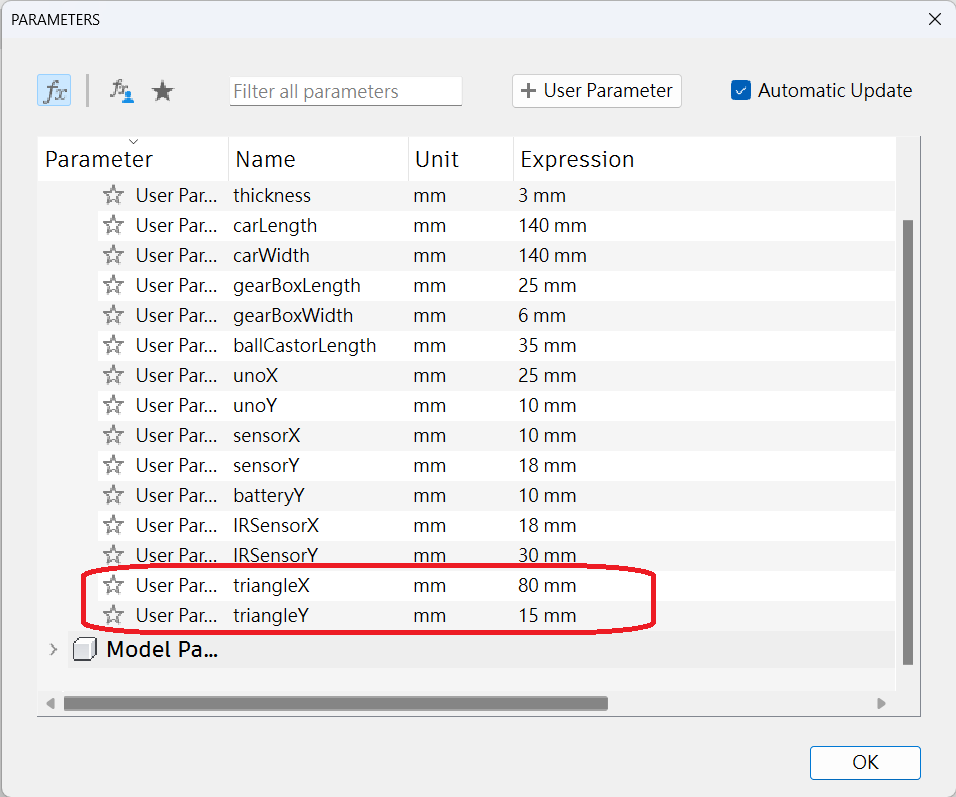Click the Model Parameters cube icon
The image size is (956, 797).
[x=86, y=650]
